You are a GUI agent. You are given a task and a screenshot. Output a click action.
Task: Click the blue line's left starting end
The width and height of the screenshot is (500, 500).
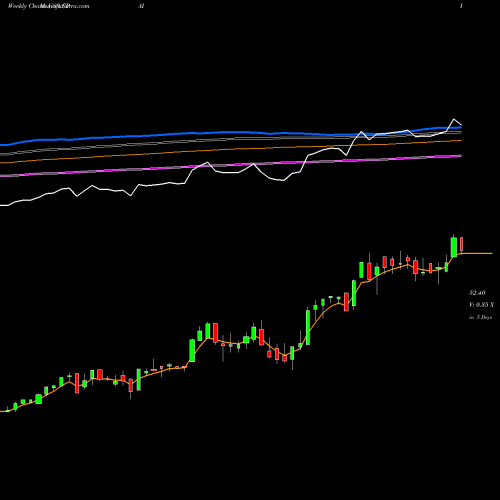coord(3,145)
